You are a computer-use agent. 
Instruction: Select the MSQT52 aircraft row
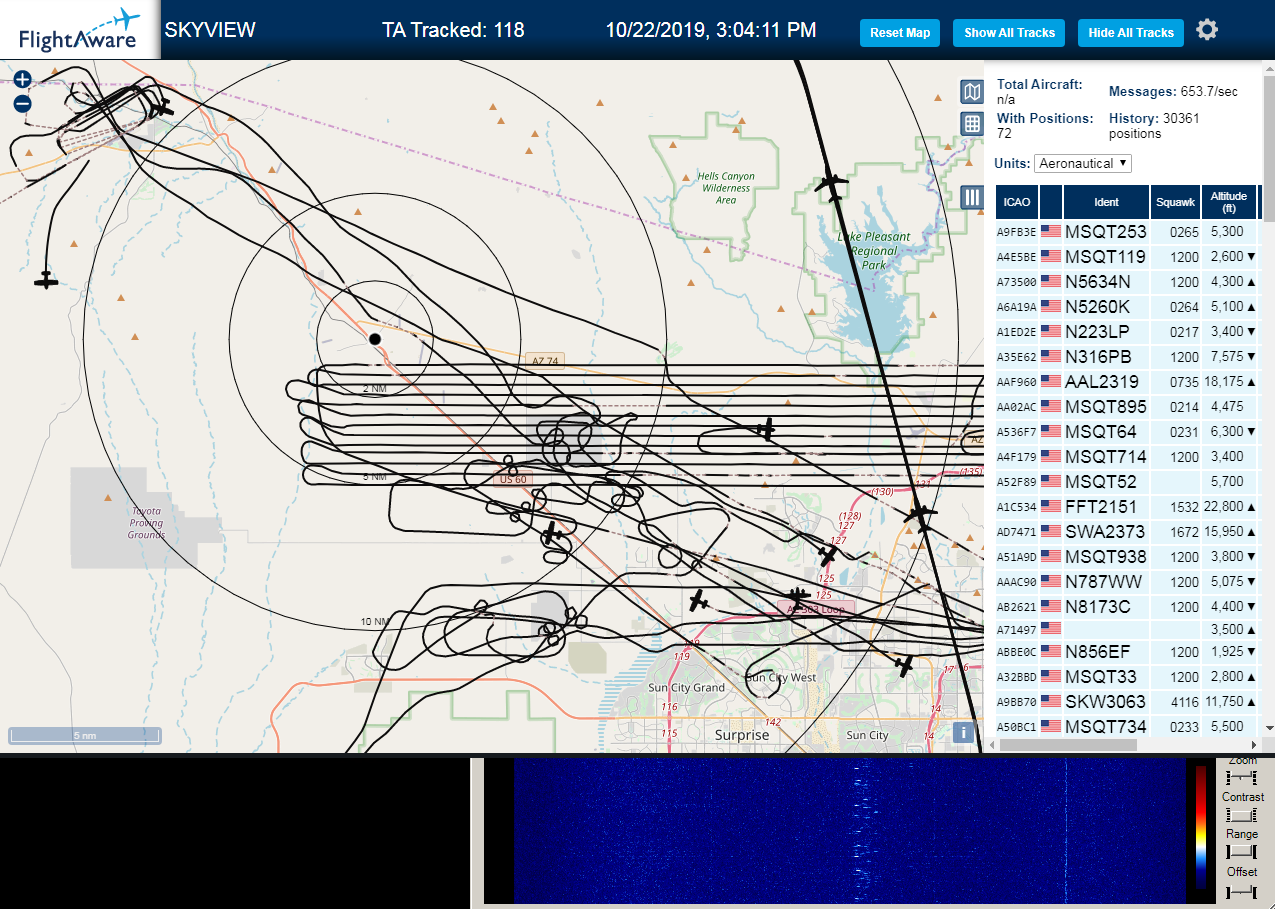coord(1127,481)
